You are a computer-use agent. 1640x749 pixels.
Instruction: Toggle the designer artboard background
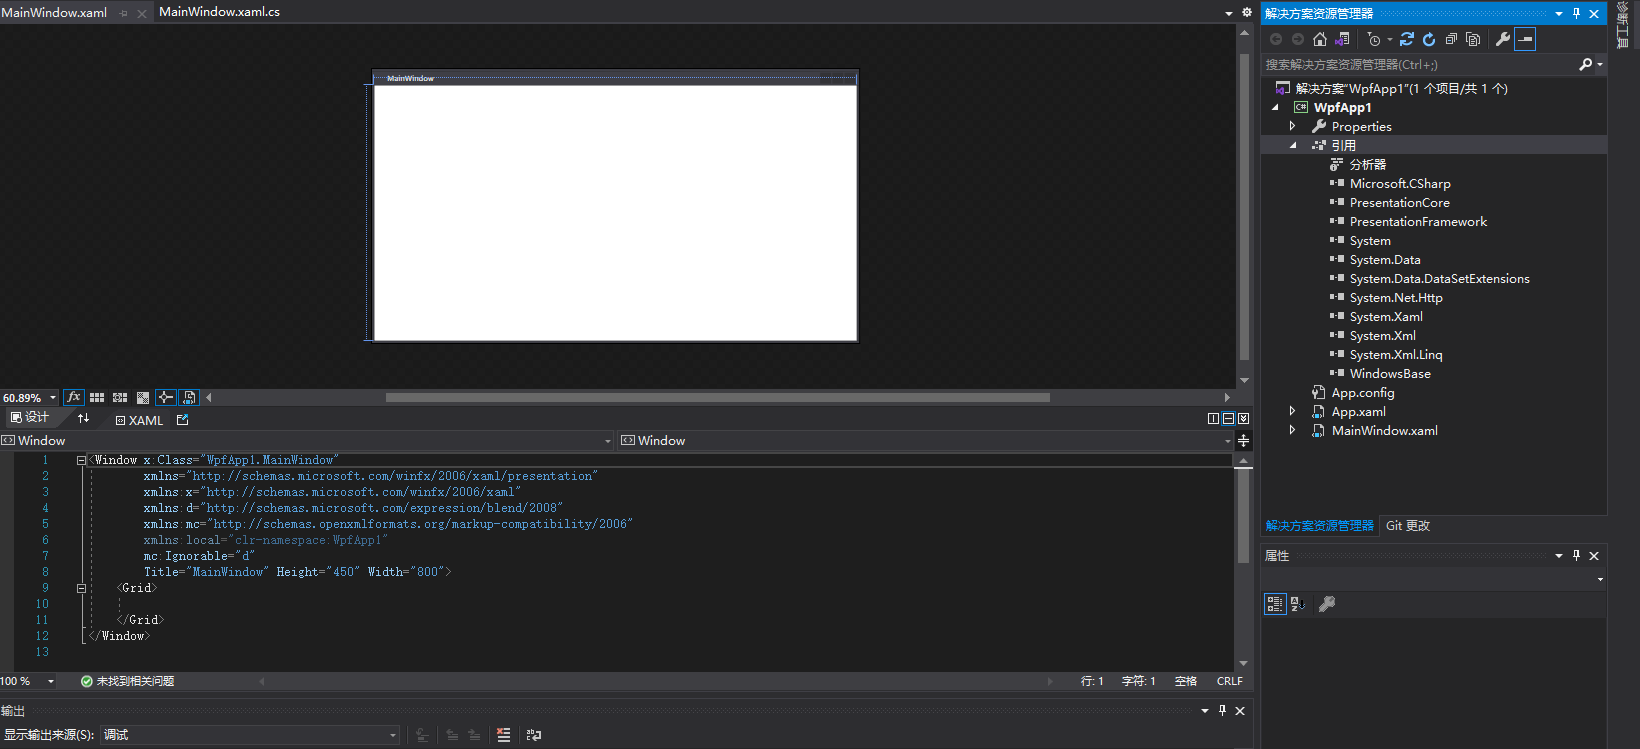click(x=143, y=397)
